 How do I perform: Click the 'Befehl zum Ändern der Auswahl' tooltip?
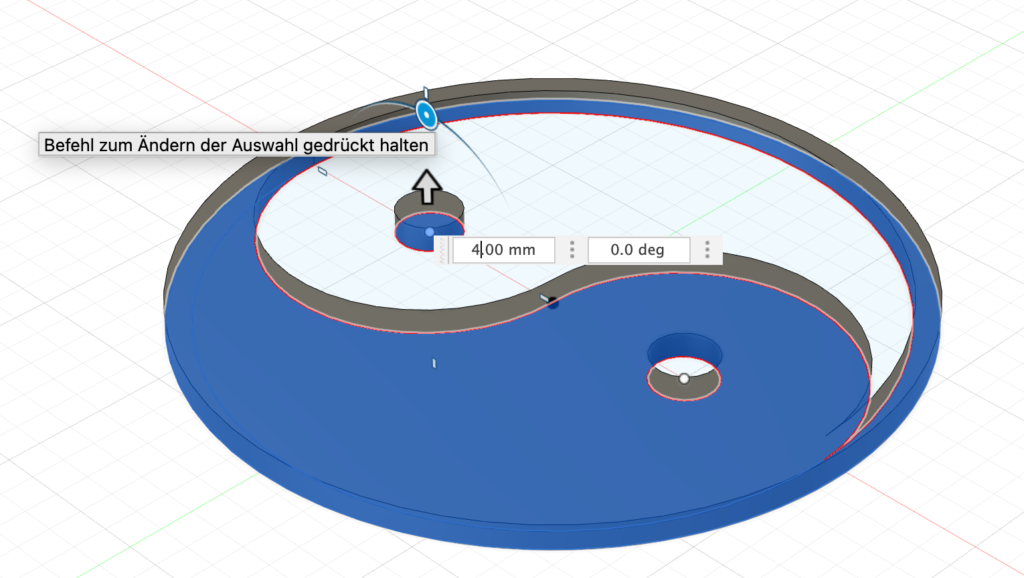click(236, 145)
